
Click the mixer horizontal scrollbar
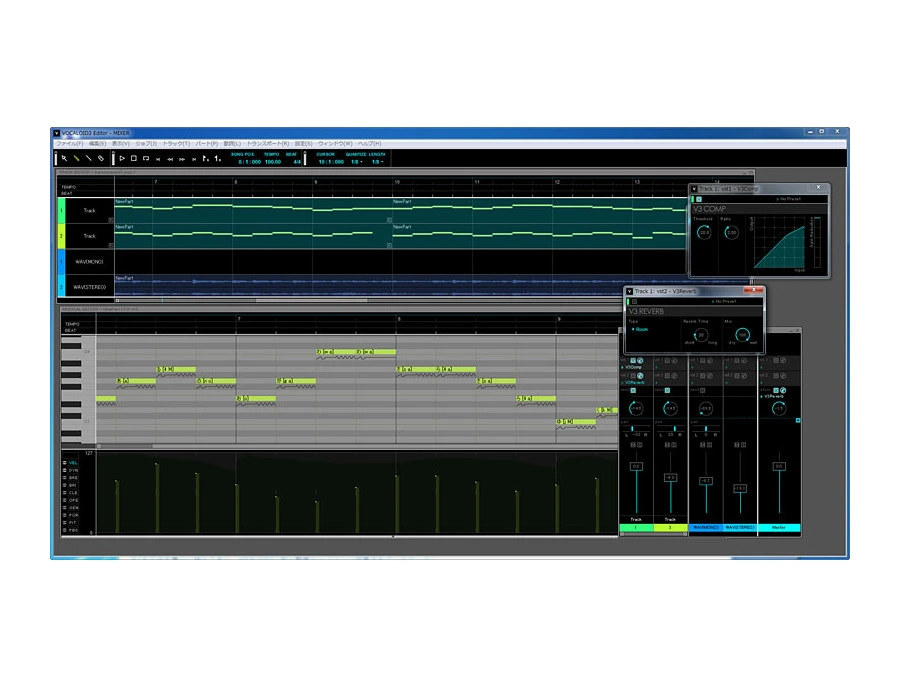click(654, 534)
